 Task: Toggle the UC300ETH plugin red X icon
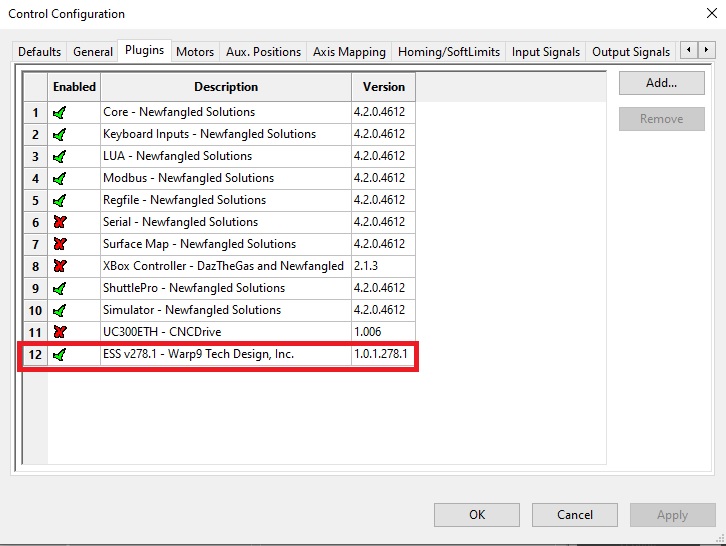click(x=60, y=333)
